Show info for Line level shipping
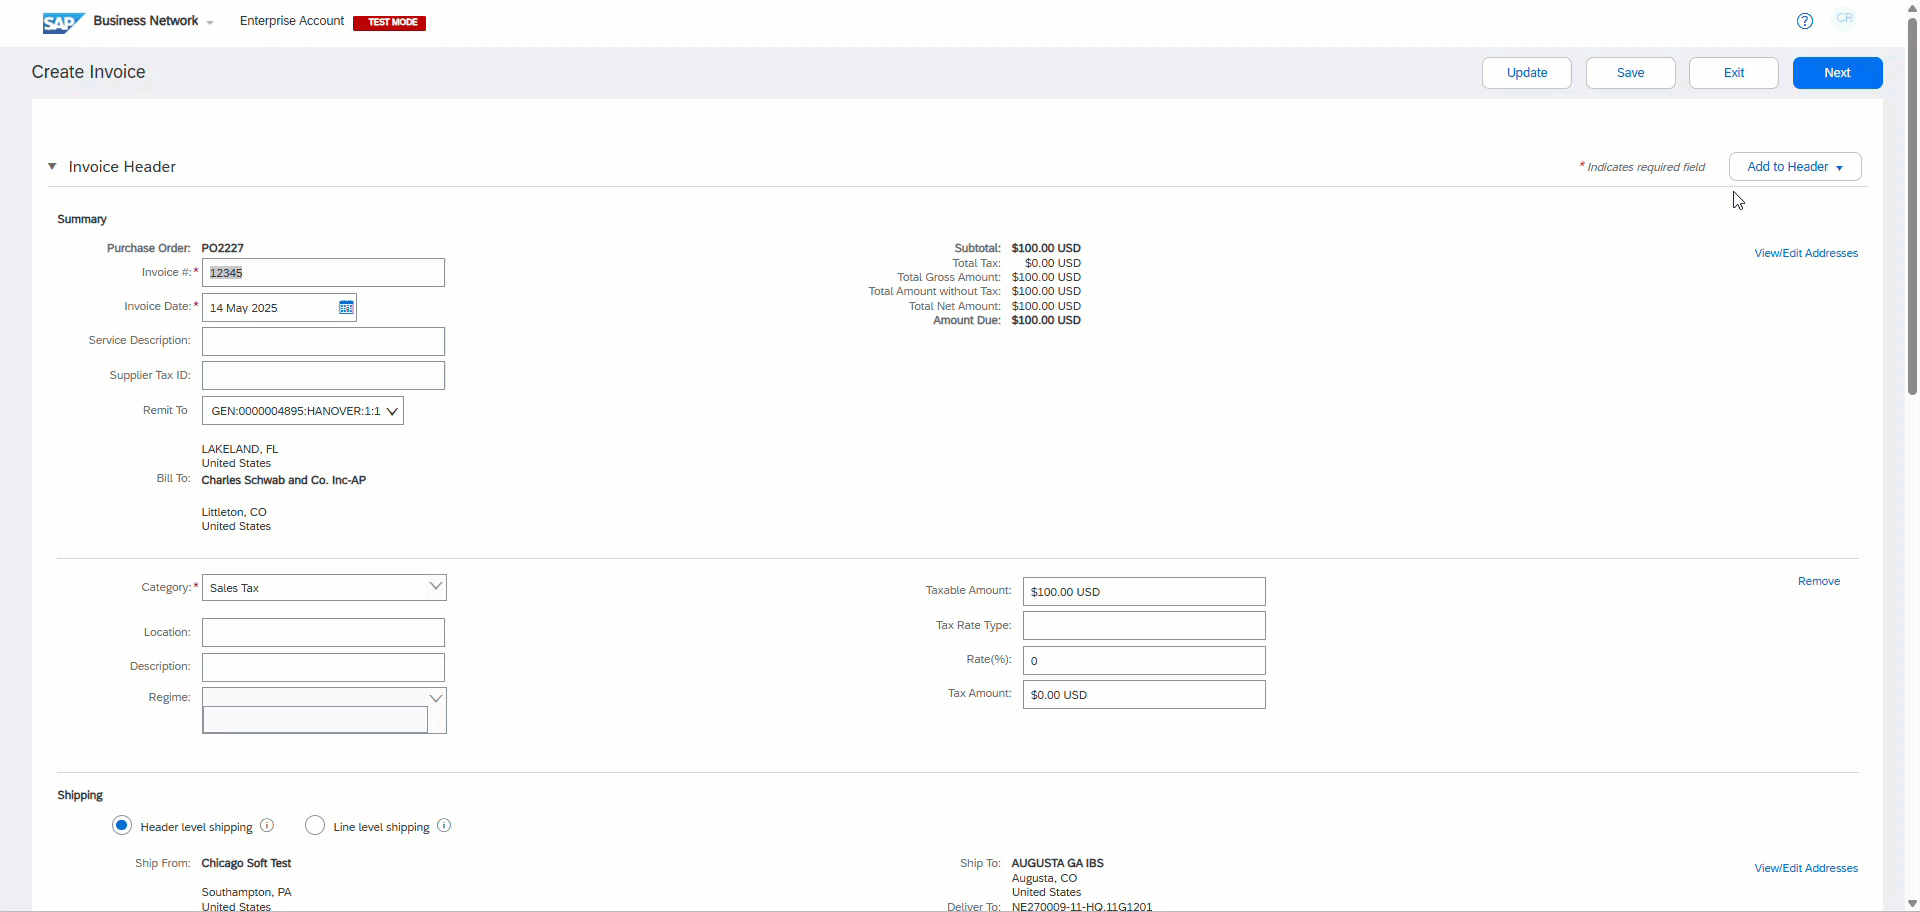 [x=444, y=826]
